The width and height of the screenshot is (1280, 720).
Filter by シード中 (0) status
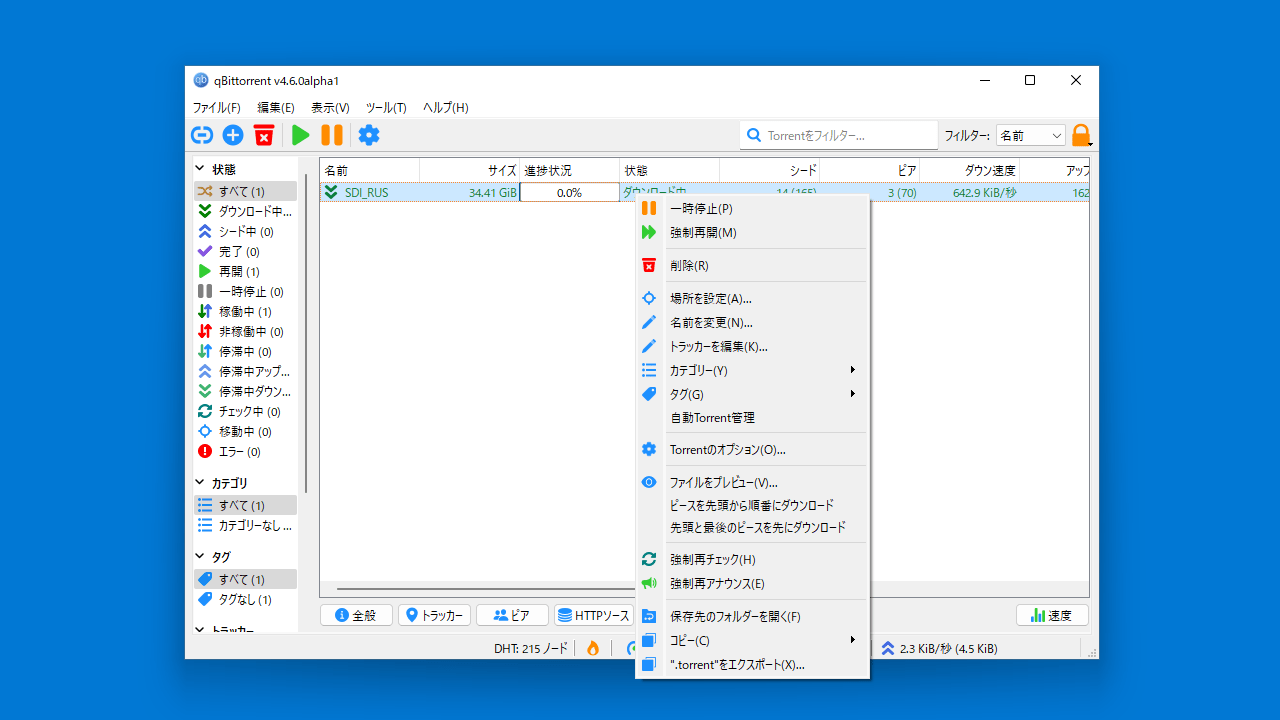pos(245,231)
